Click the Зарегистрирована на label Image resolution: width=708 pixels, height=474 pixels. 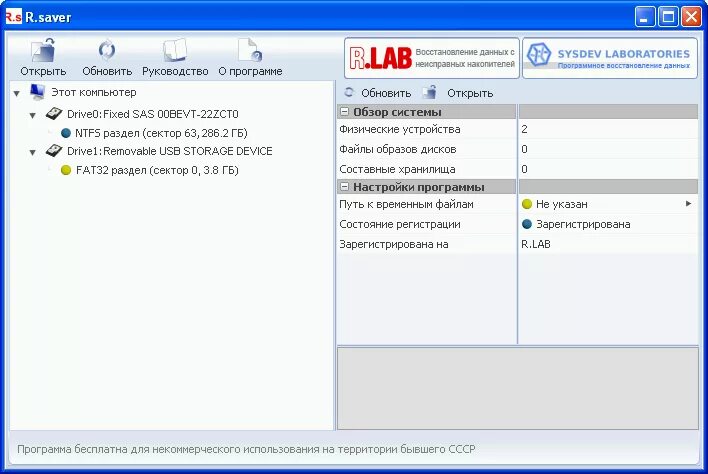point(394,244)
